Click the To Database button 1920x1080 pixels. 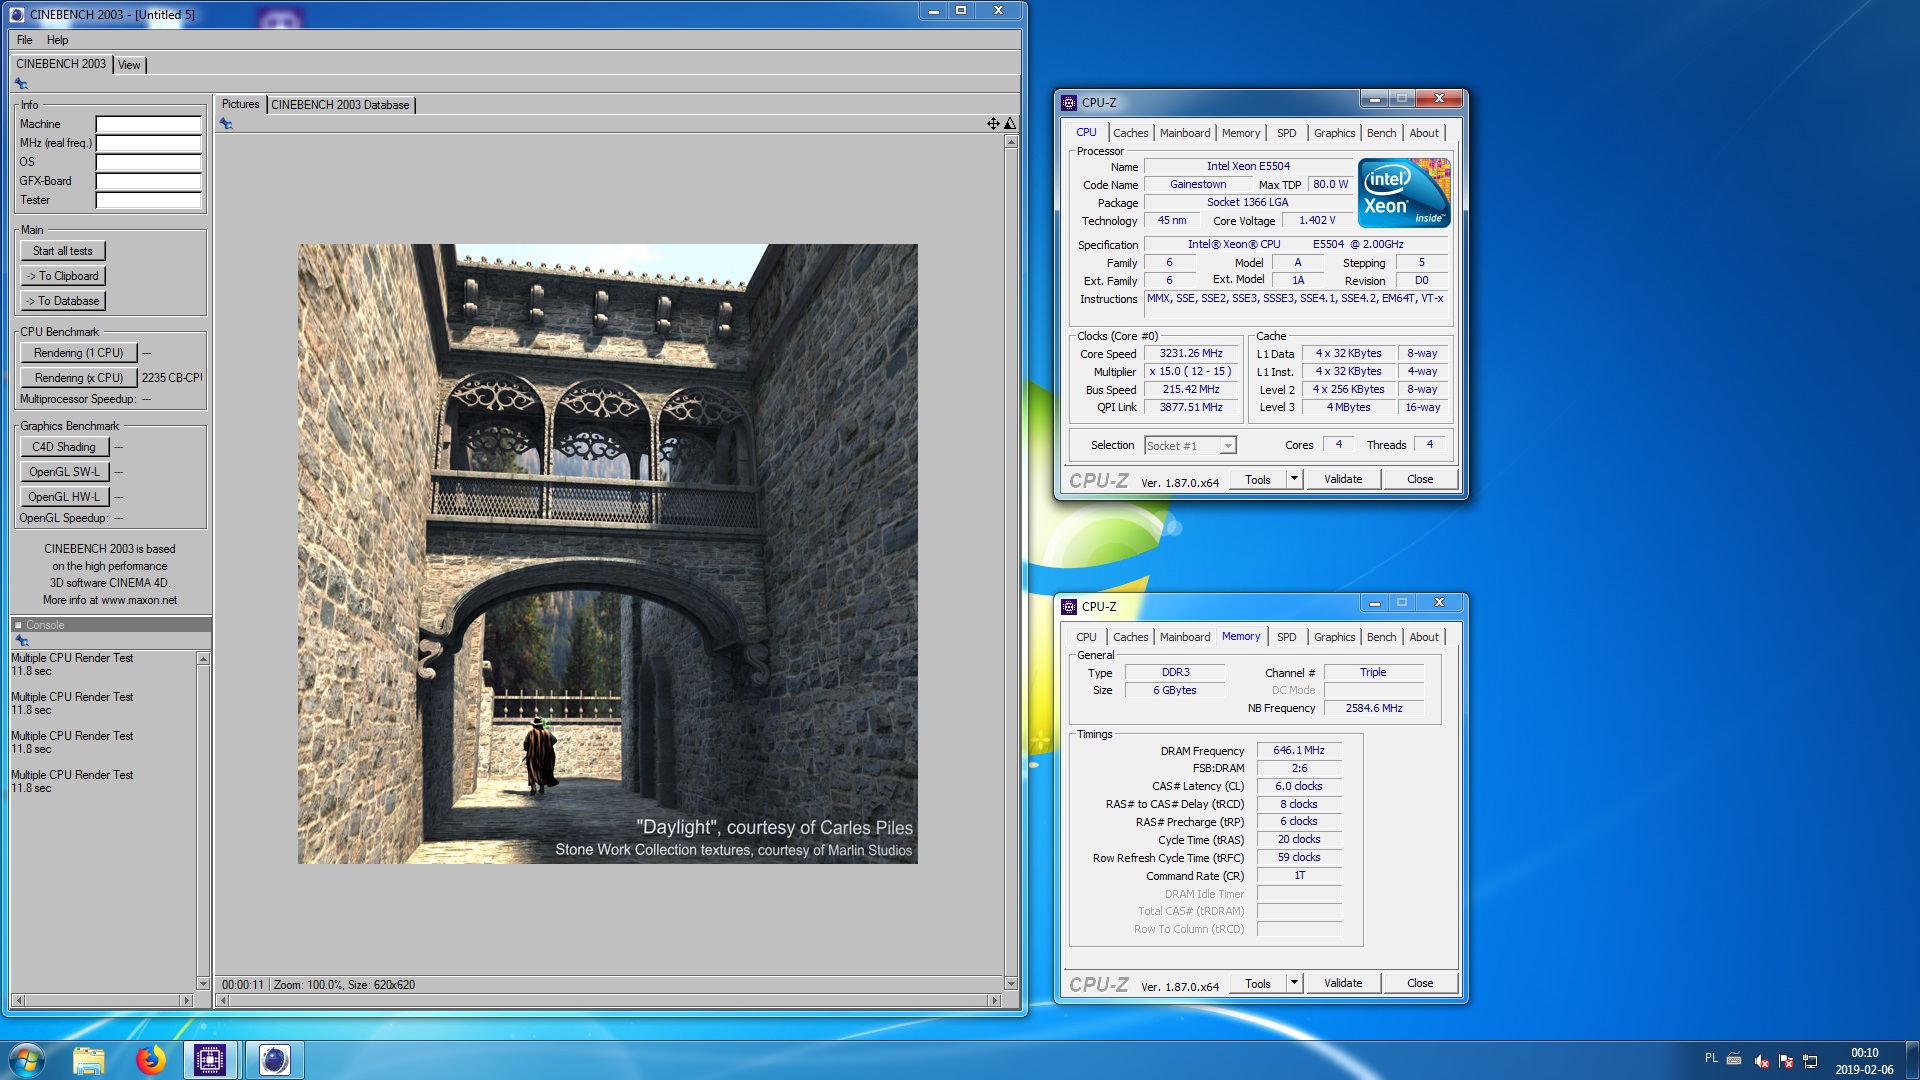click(x=62, y=301)
